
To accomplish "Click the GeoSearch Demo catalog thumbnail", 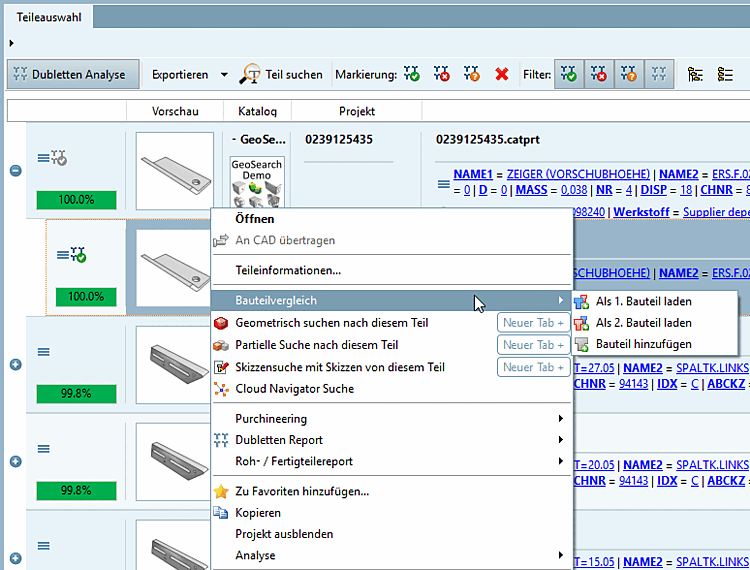I will coord(258,182).
